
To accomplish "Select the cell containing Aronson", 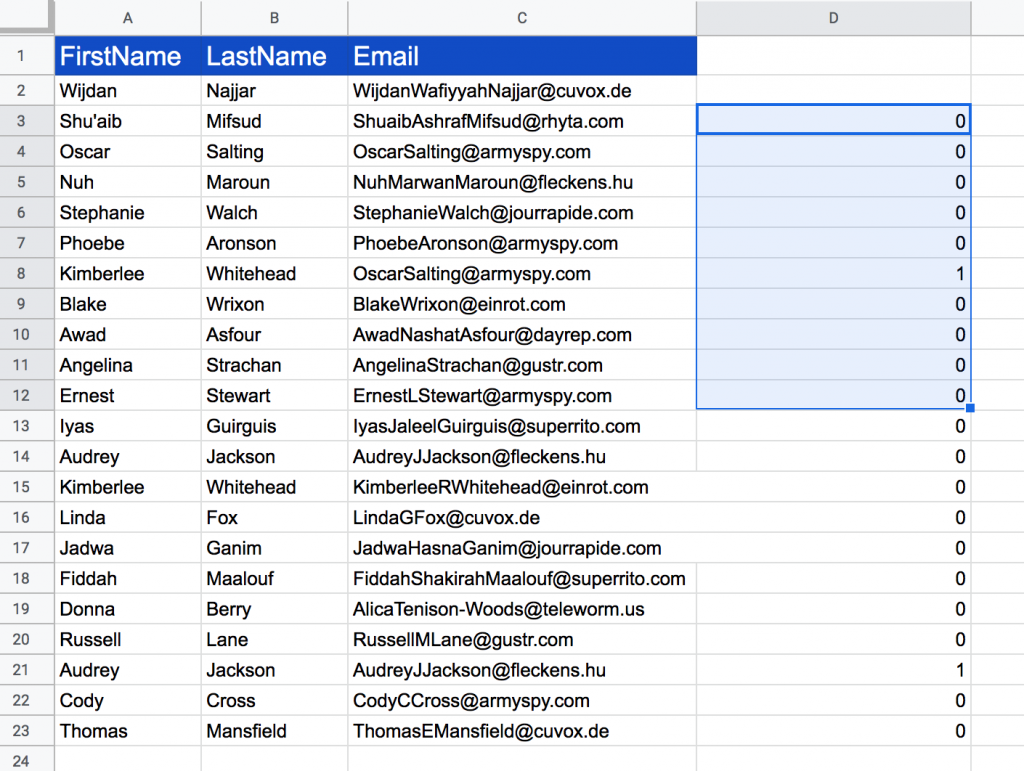I will pyautogui.click(x=274, y=243).
